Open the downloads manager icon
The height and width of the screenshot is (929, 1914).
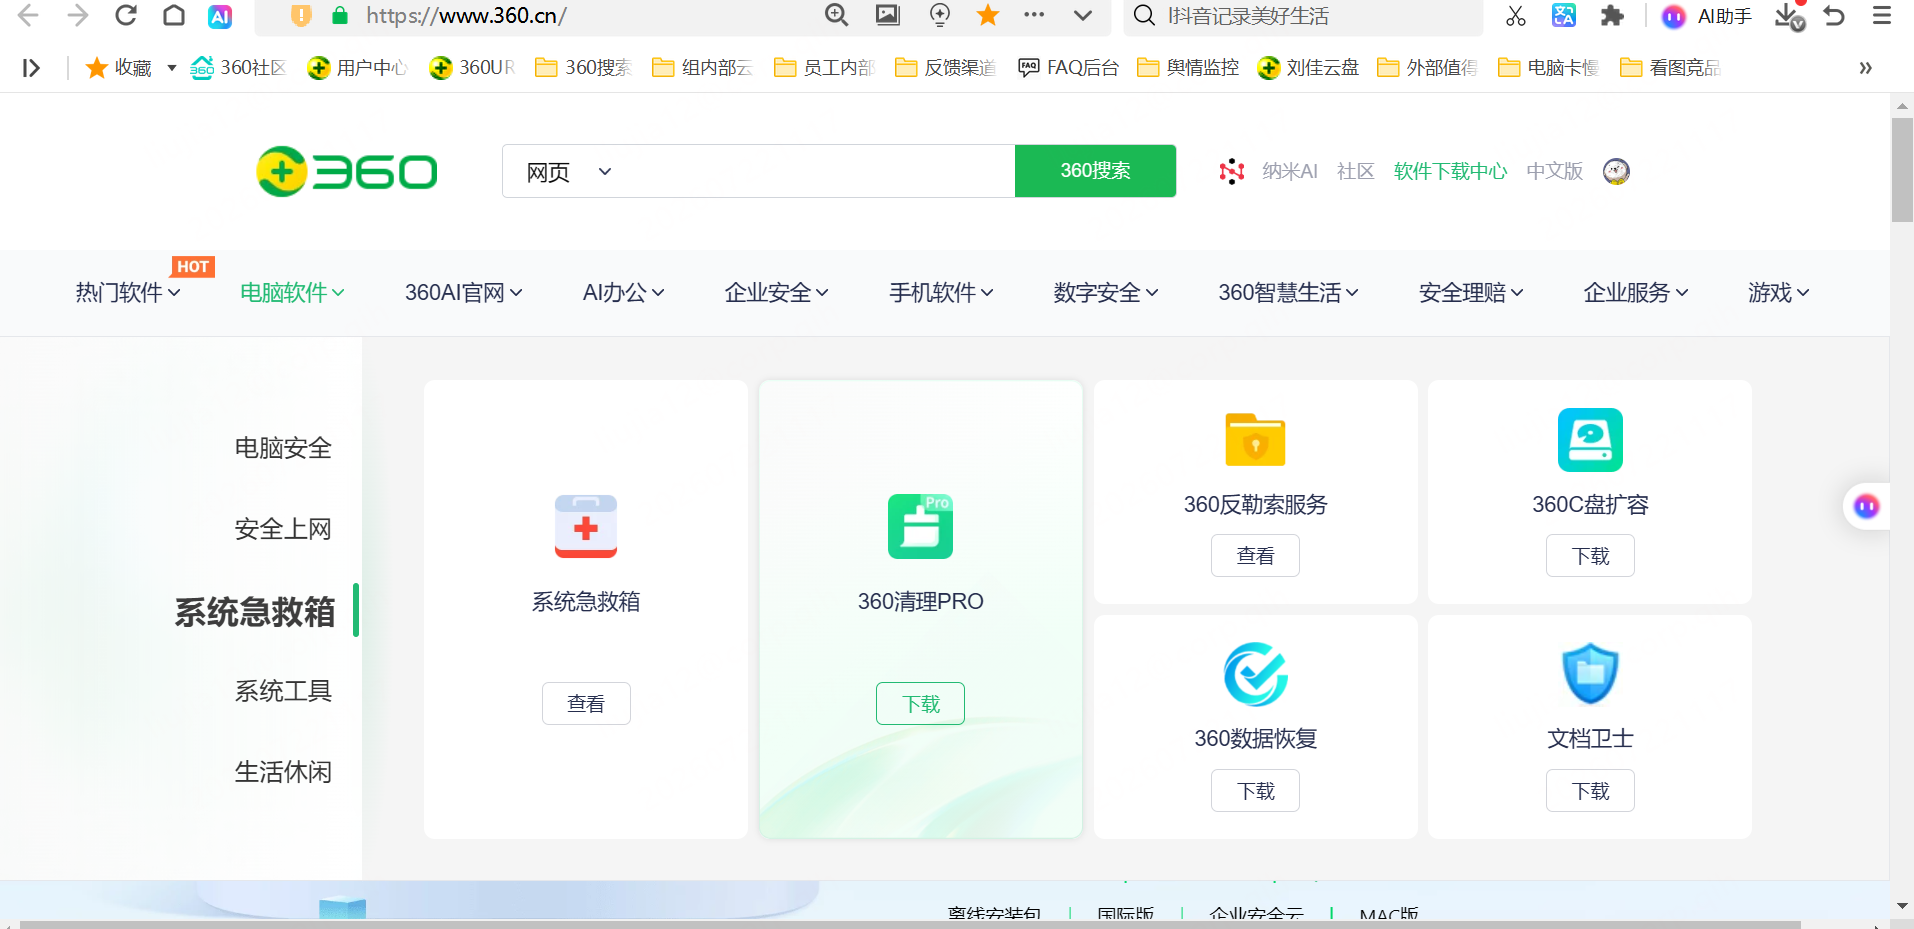coord(1789,16)
